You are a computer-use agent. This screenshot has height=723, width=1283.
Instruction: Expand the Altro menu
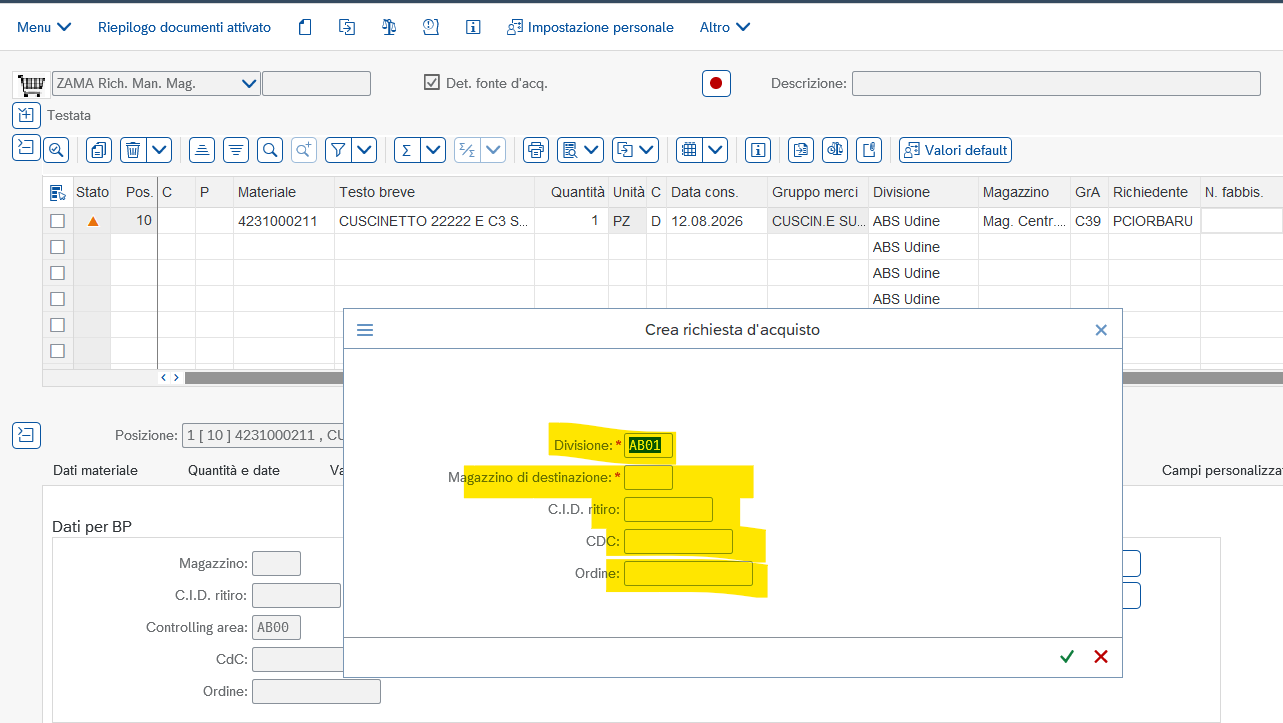(725, 27)
